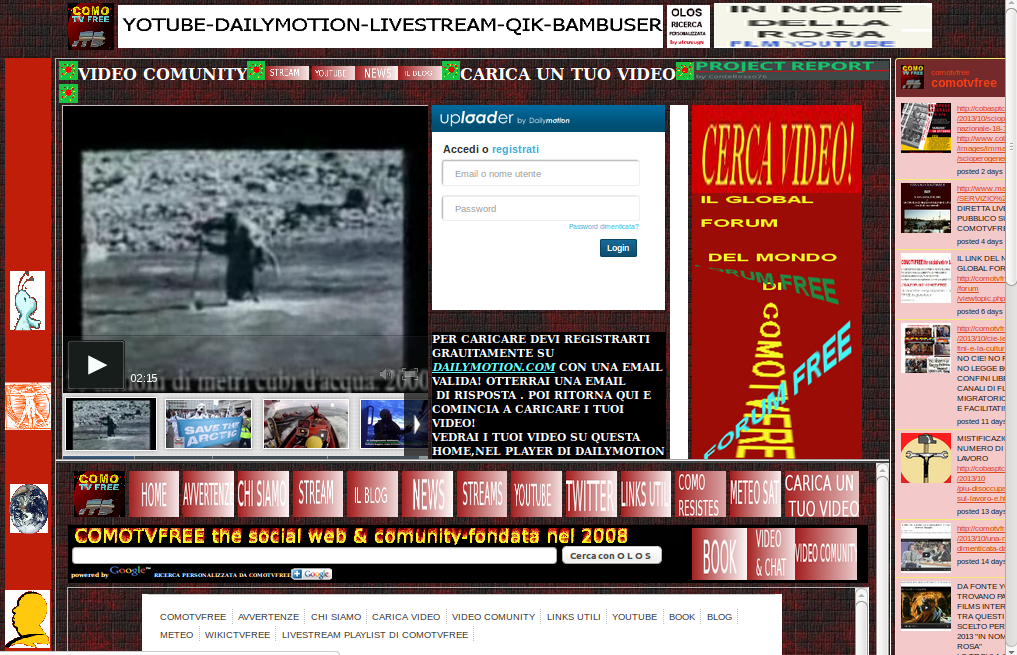Play the Dailymotion video

coord(96,364)
